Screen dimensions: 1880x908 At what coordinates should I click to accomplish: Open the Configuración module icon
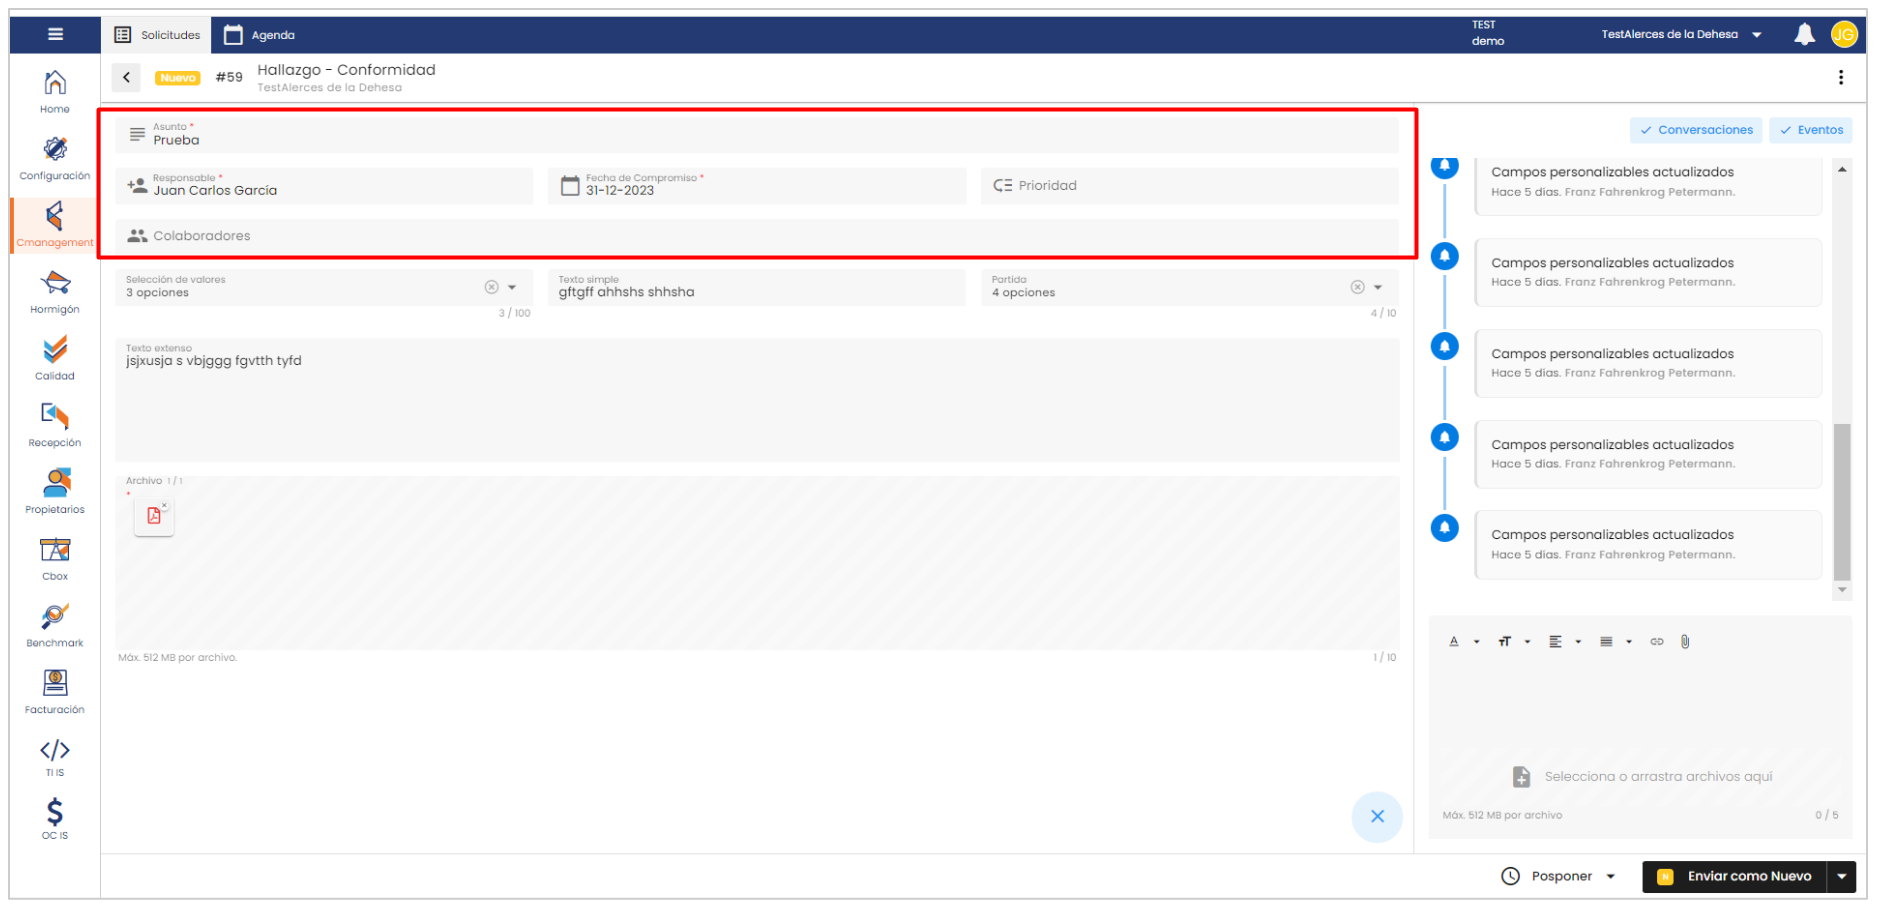click(x=55, y=158)
